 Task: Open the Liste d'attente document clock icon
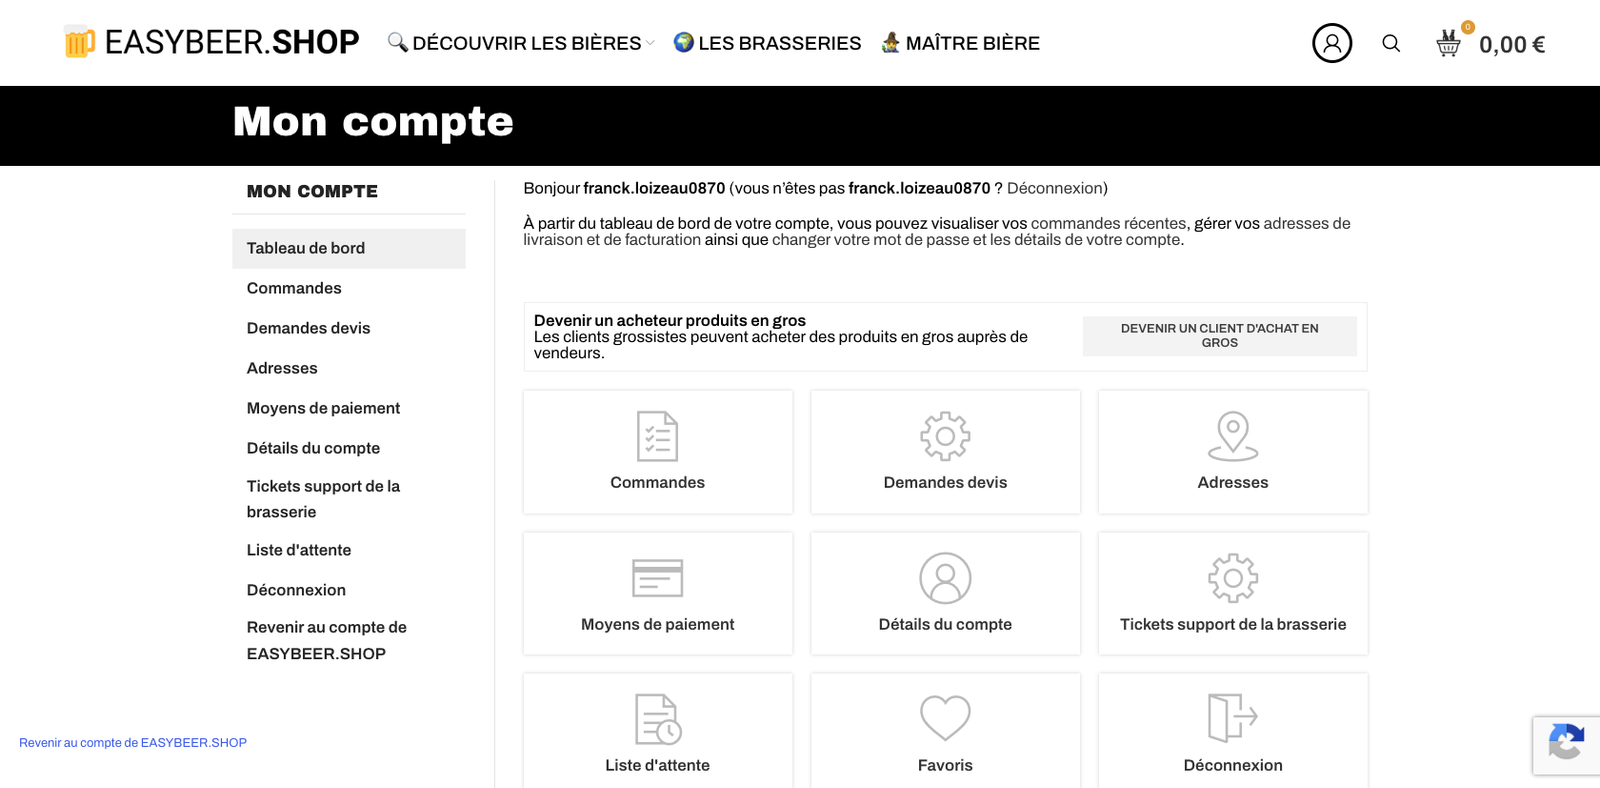[657, 719]
